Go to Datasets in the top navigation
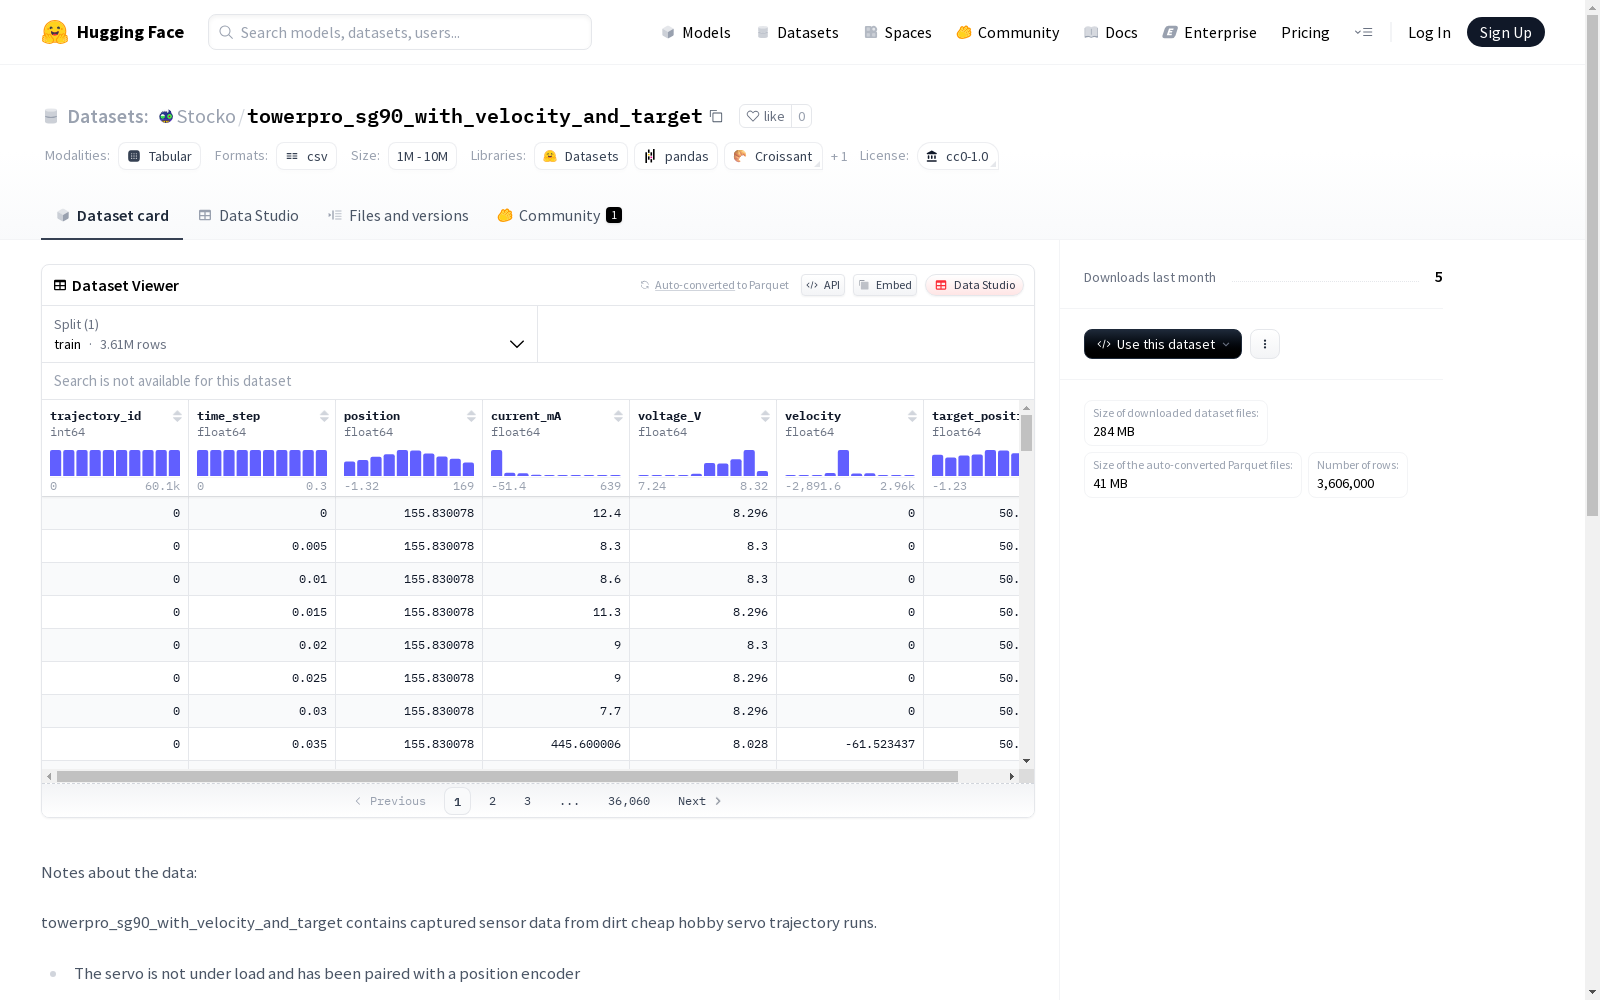This screenshot has height=1000, width=1600. click(x=797, y=32)
